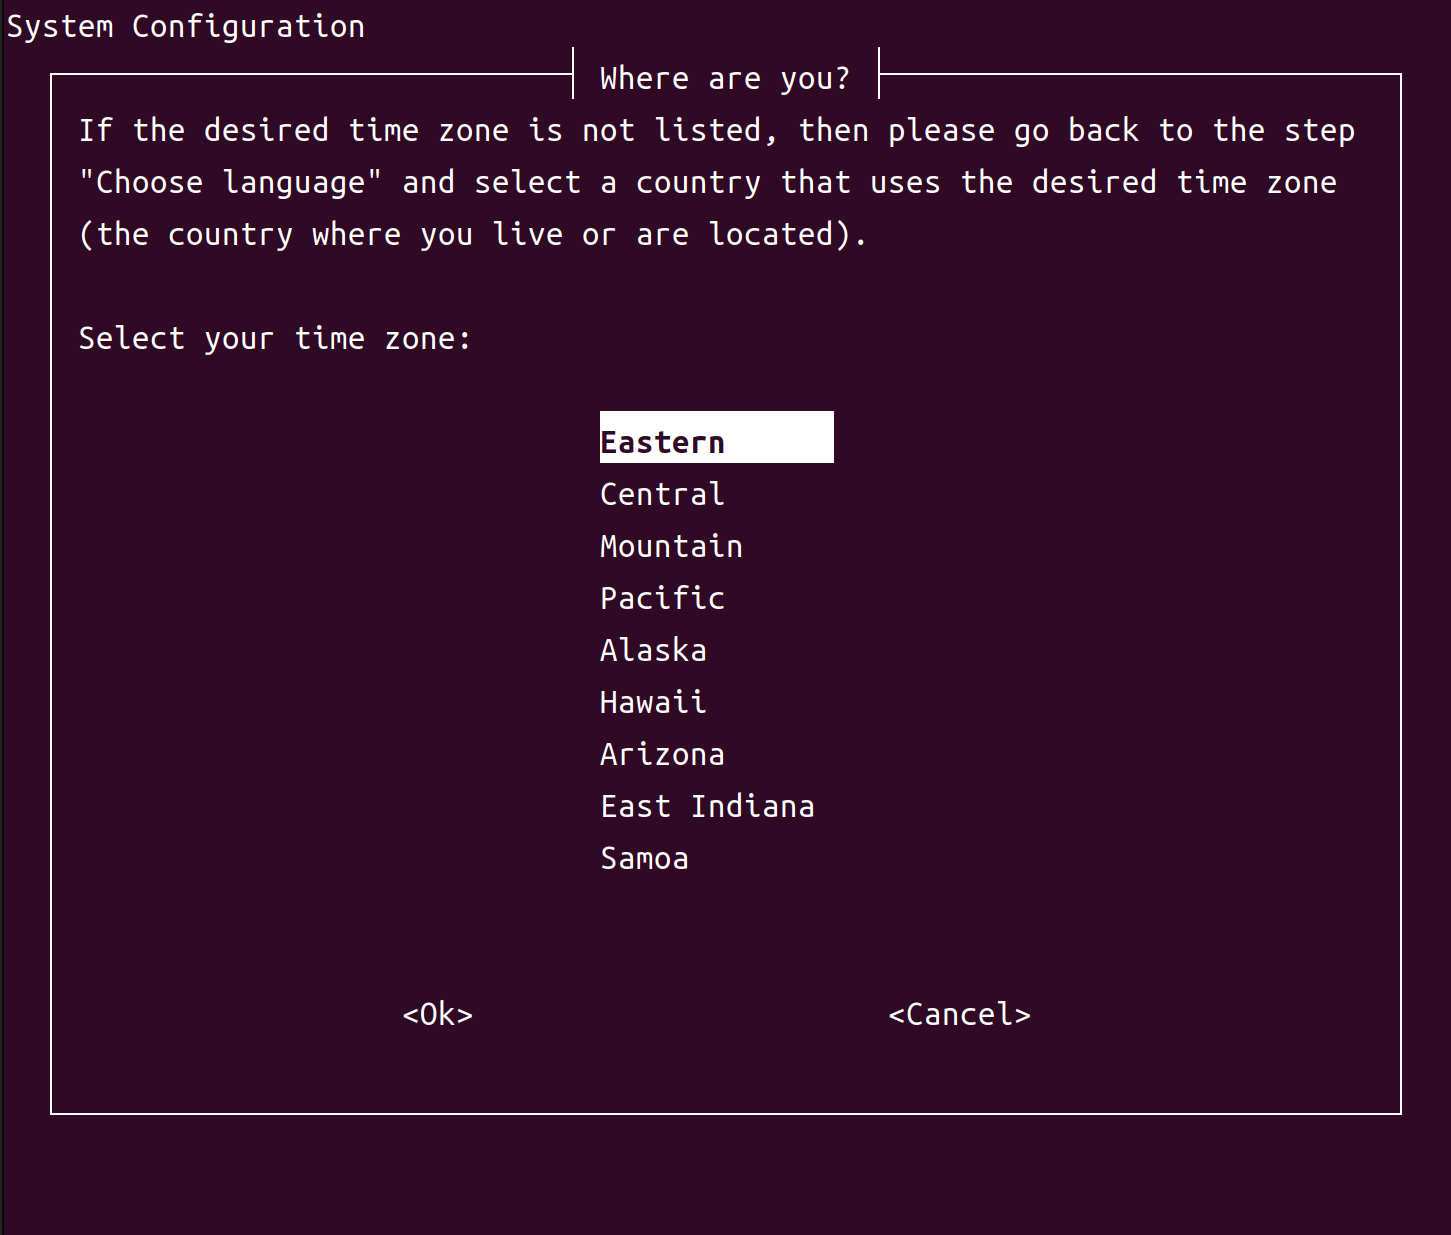Screen dimensions: 1451x1235
Task: Click the Select your time zone label
Action: point(275,338)
